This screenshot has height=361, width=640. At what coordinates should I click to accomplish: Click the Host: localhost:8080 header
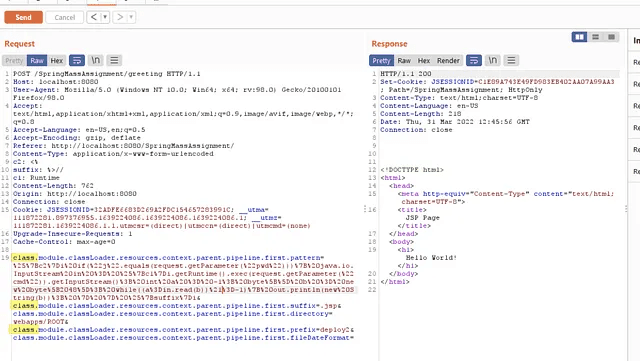56,82
